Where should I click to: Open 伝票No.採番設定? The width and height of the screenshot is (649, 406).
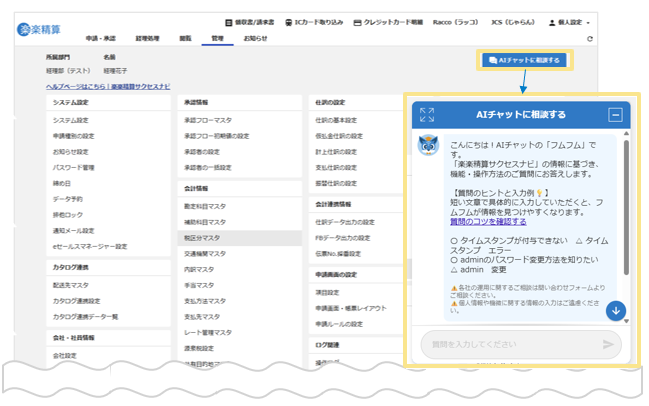tap(338, 253)
